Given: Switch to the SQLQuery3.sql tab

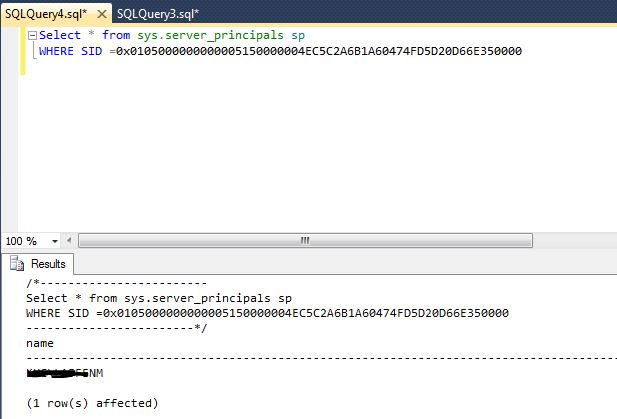Looking at the screenshot, I should click(x=158, y=14).
